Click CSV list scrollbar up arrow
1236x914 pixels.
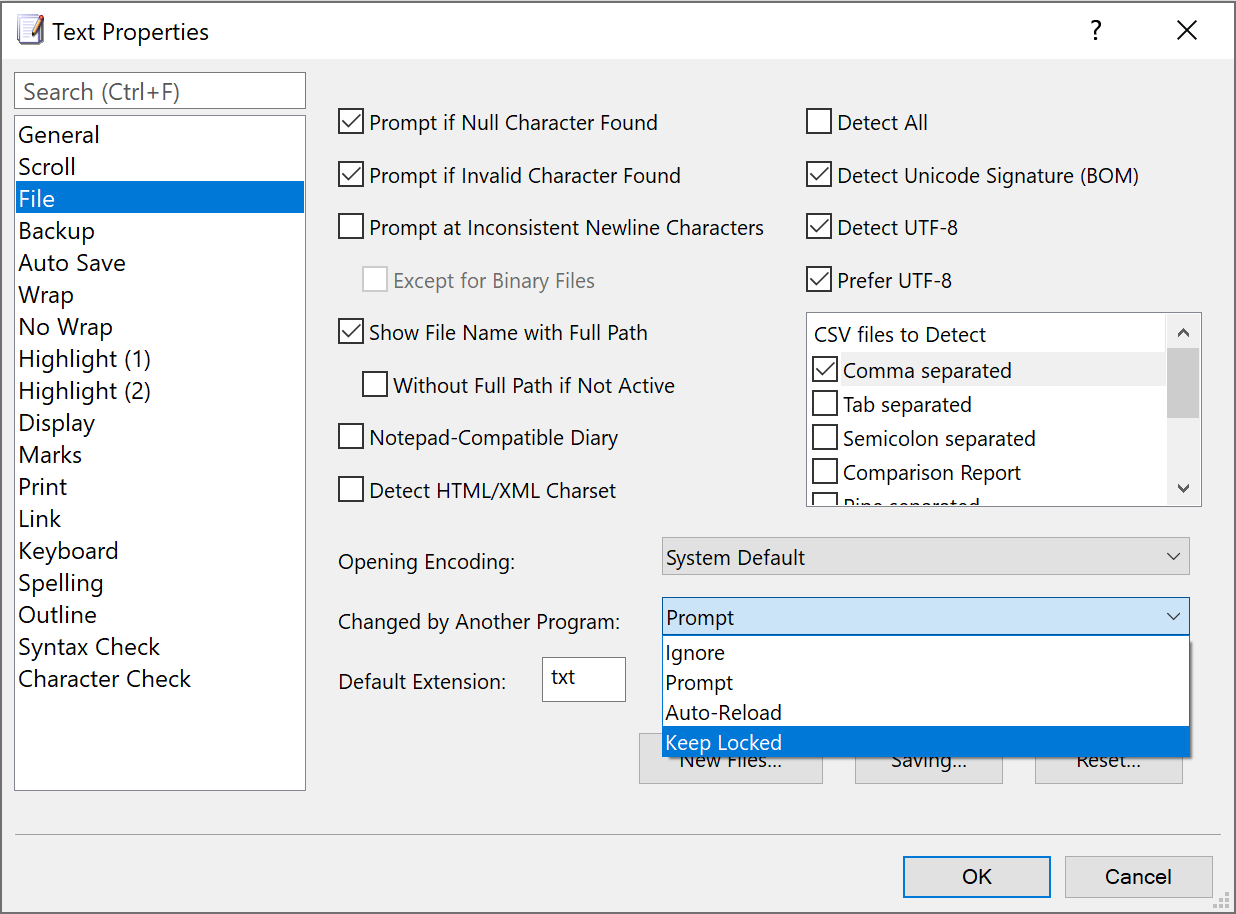[1183, 333]
